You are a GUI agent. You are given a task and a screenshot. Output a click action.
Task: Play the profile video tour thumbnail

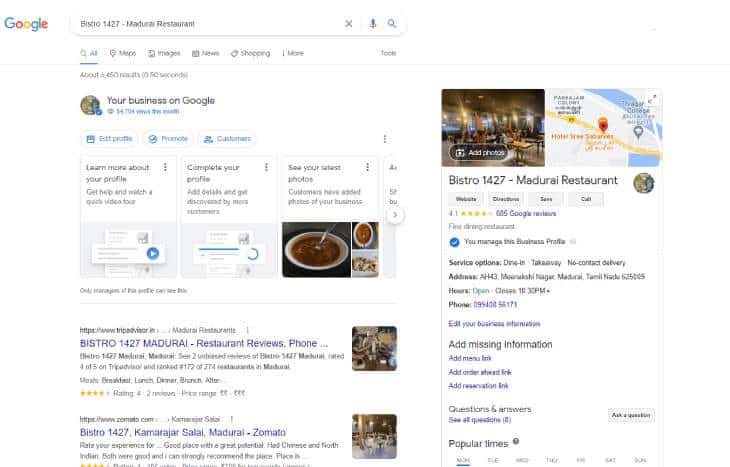point(128,250)
